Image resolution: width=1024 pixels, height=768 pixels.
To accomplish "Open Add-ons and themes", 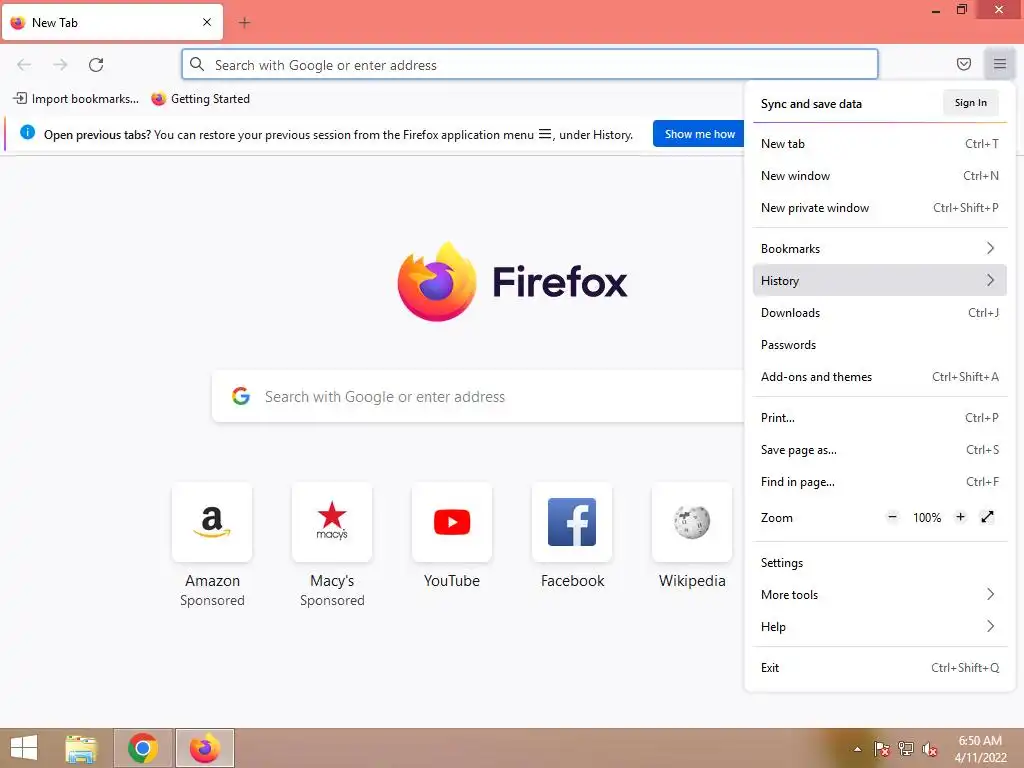I will pyautogui.click(x=880, y=377).
